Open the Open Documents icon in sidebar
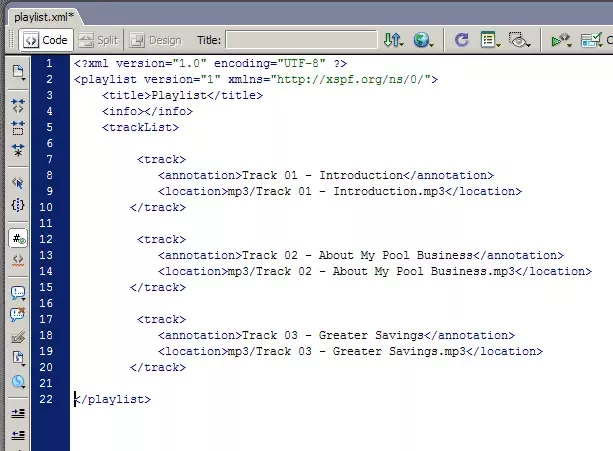The width and height of the screenshot is (613, 451). (x=18, y=72)
